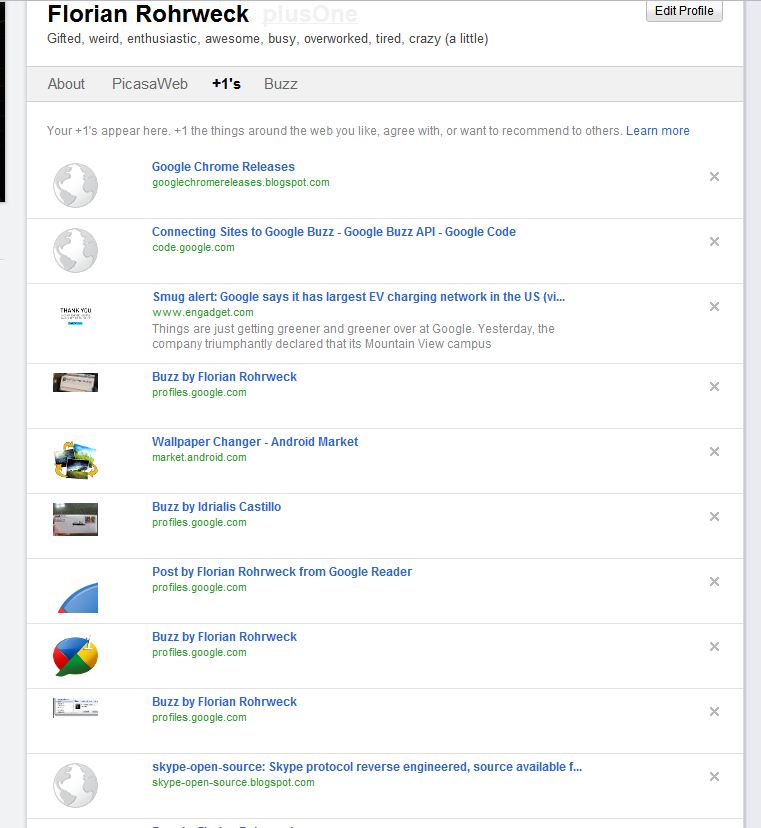Remove the skype-open-source +1 entry
Screen dimensions: 761x828
(x=714, y=776)
